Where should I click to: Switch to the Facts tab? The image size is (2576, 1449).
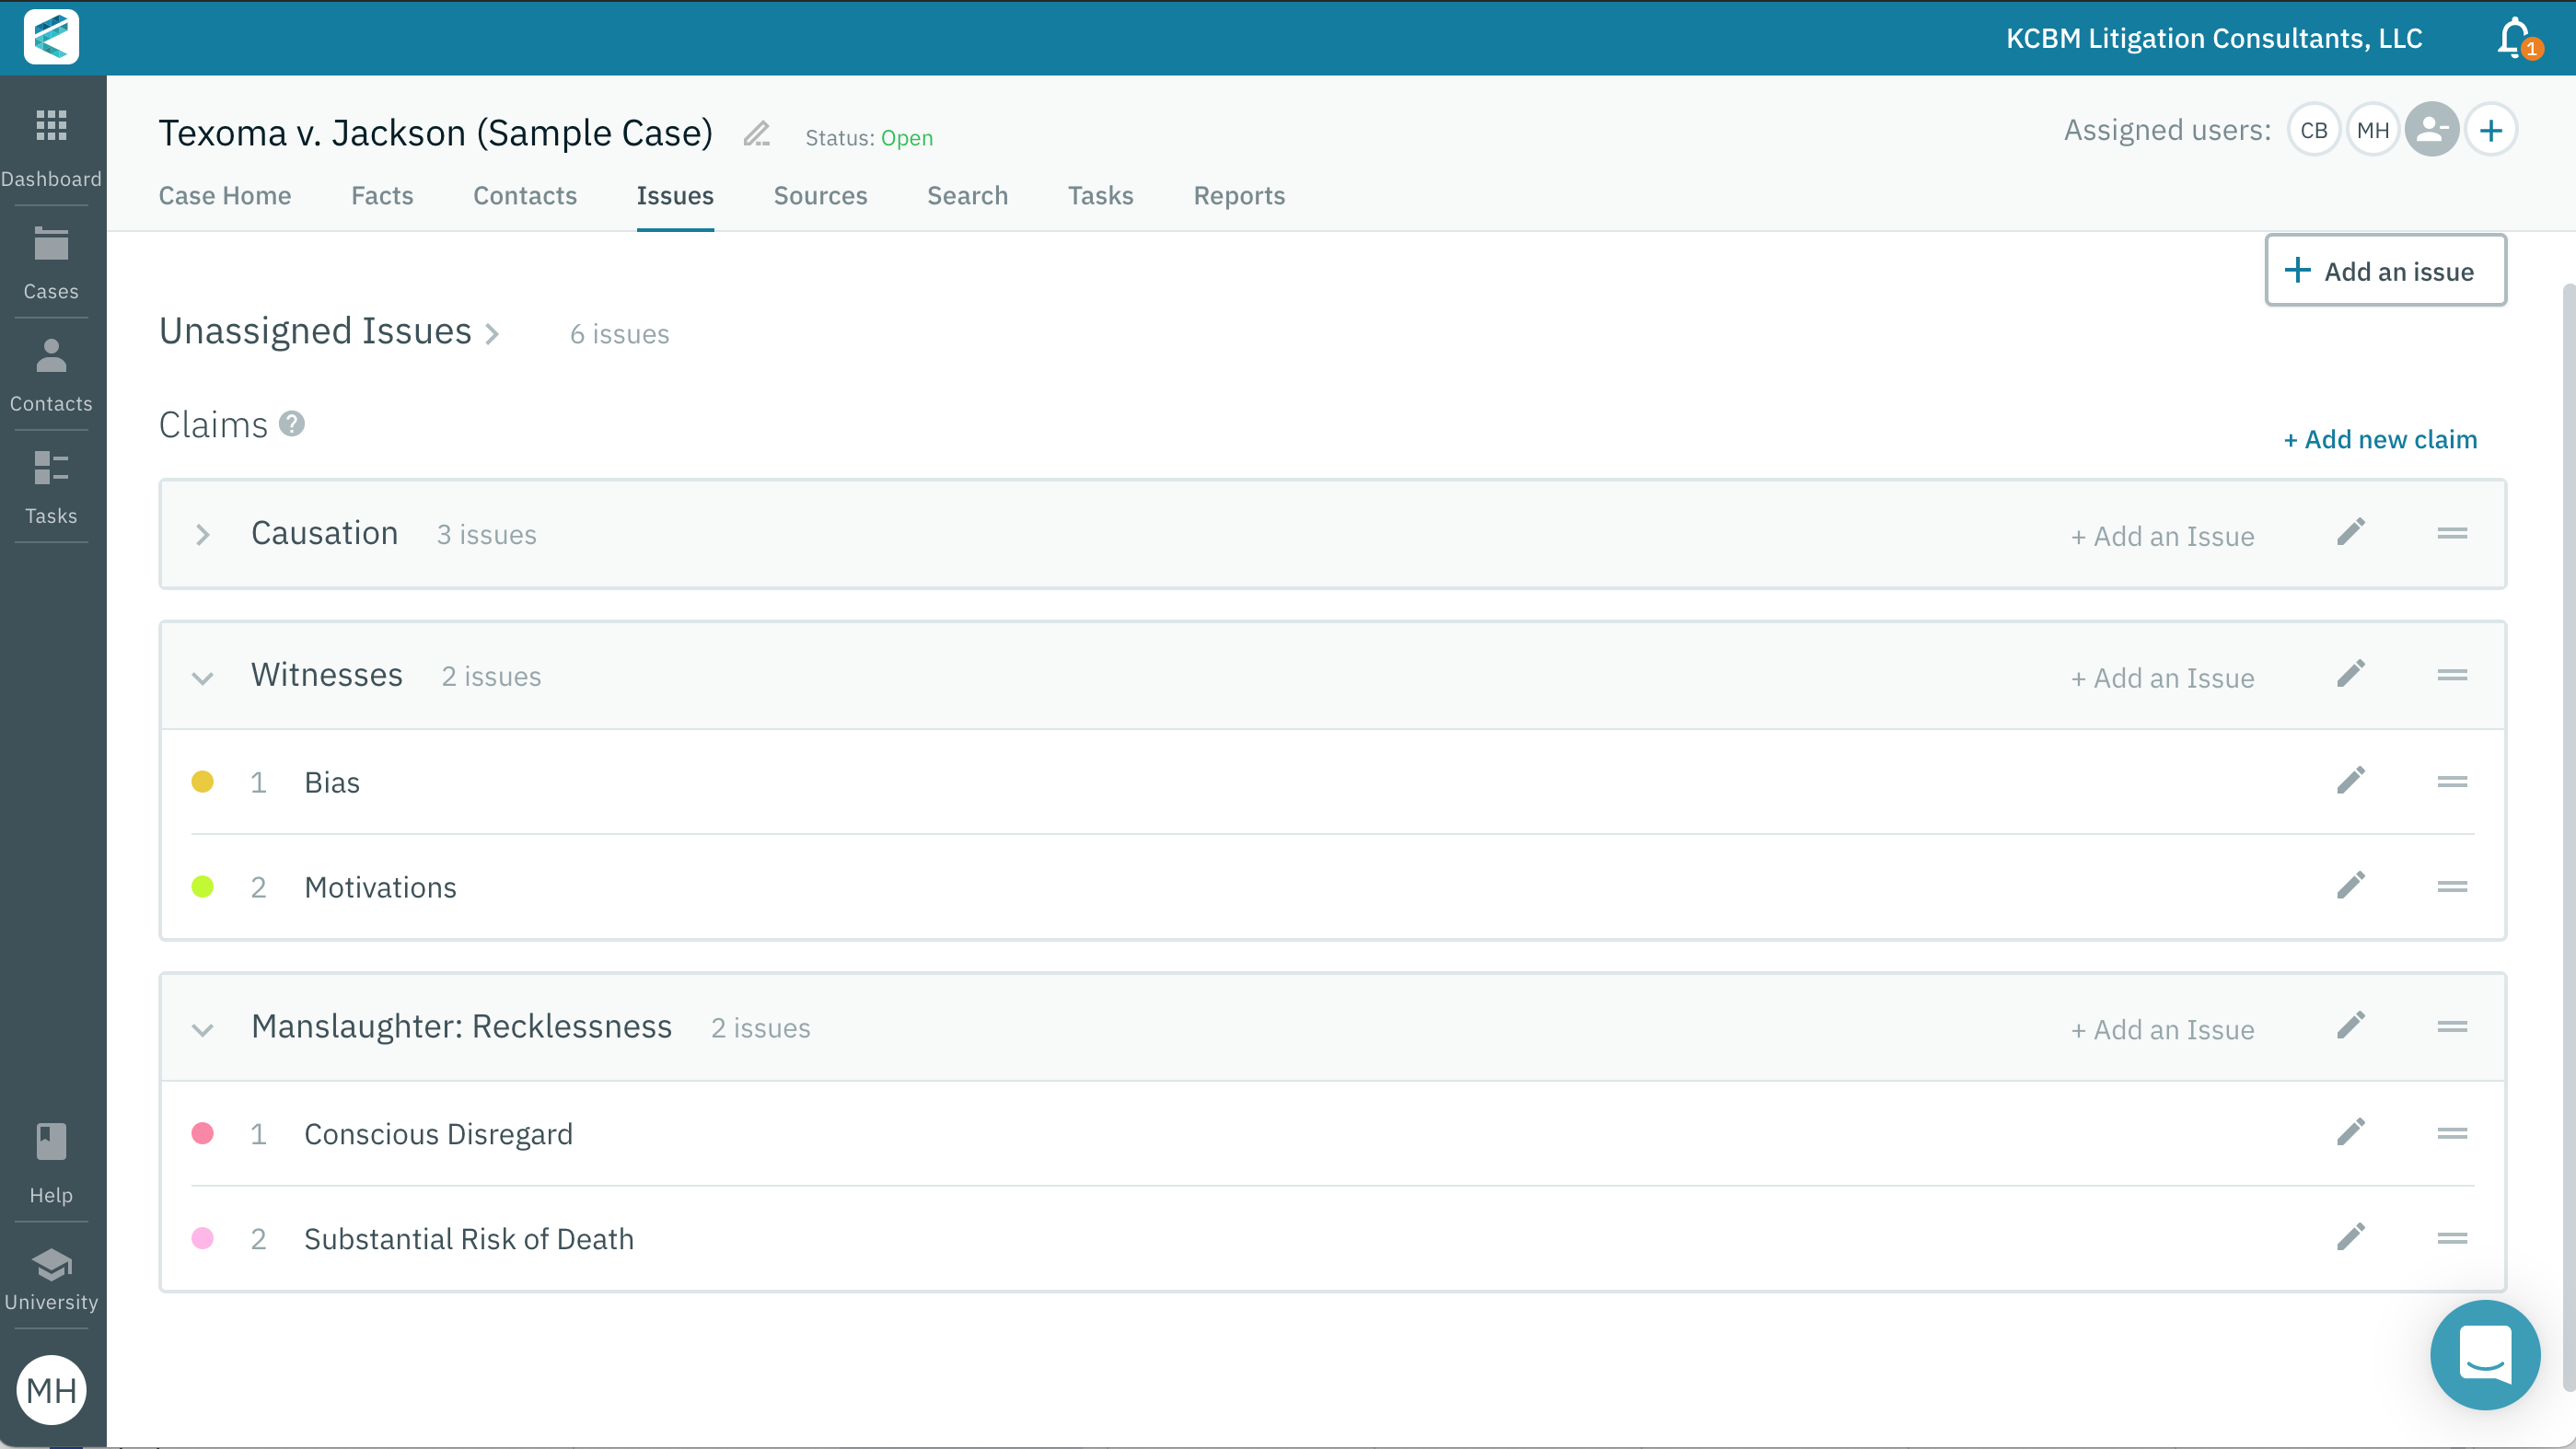pos(382,196)
